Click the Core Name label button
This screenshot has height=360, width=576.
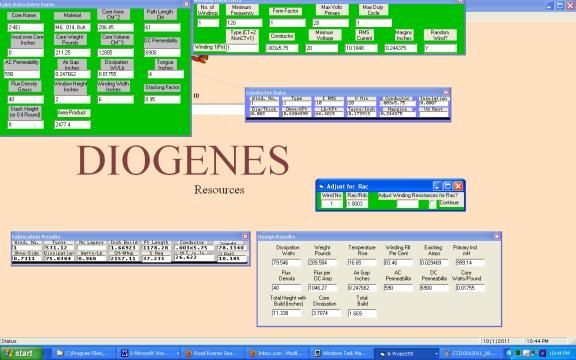click(24, 16)
